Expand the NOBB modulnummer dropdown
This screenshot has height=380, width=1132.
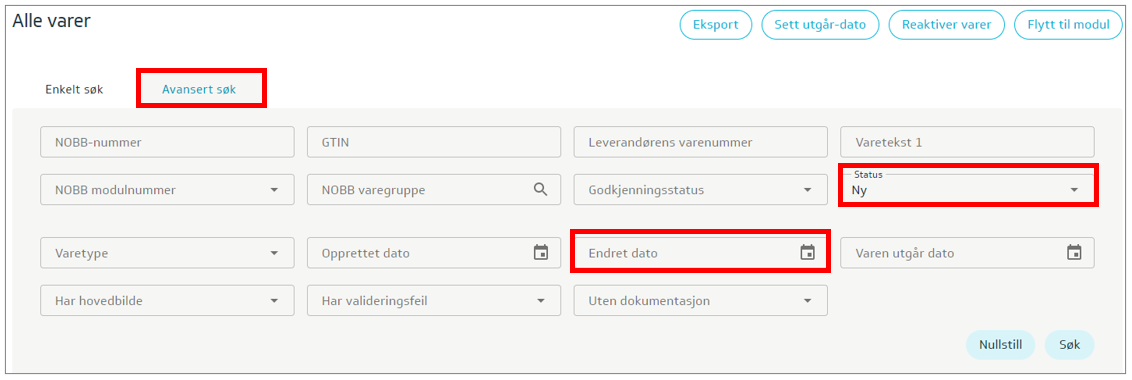click(167, 190)
